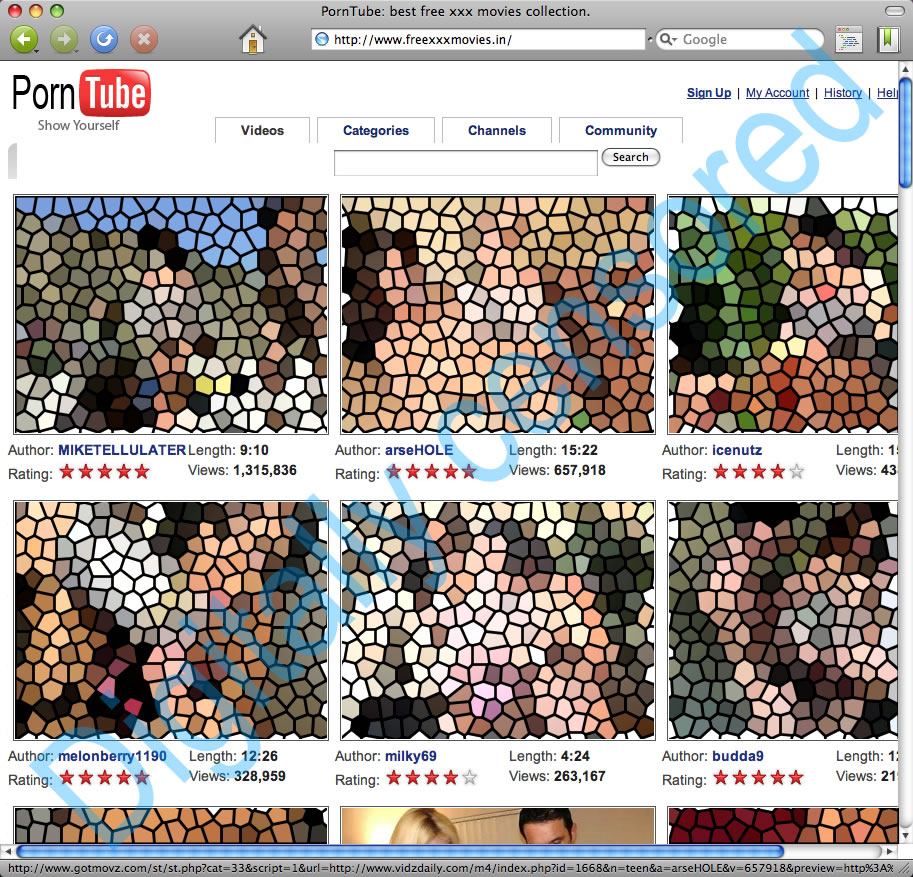Click the horizontal scrollbar left arrow

(7, 851)
